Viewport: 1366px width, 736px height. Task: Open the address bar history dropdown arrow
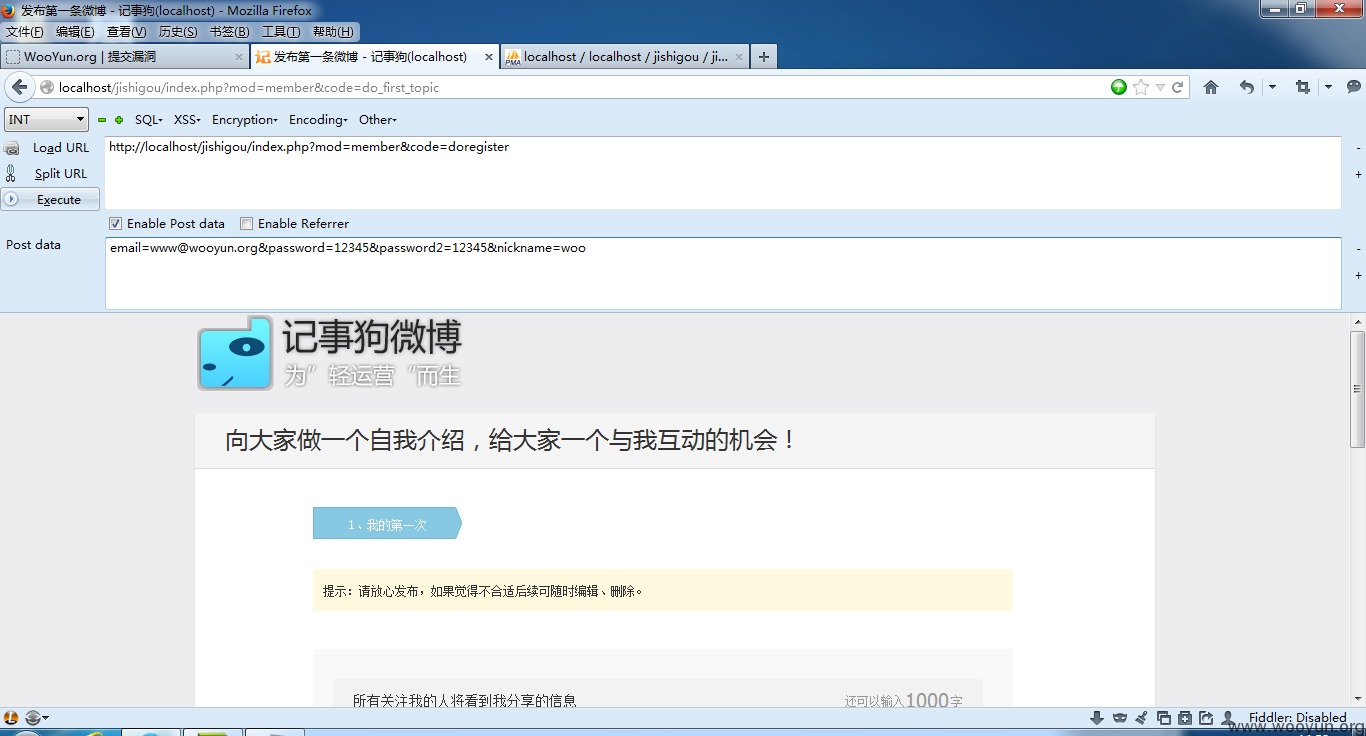(1160, 87)
